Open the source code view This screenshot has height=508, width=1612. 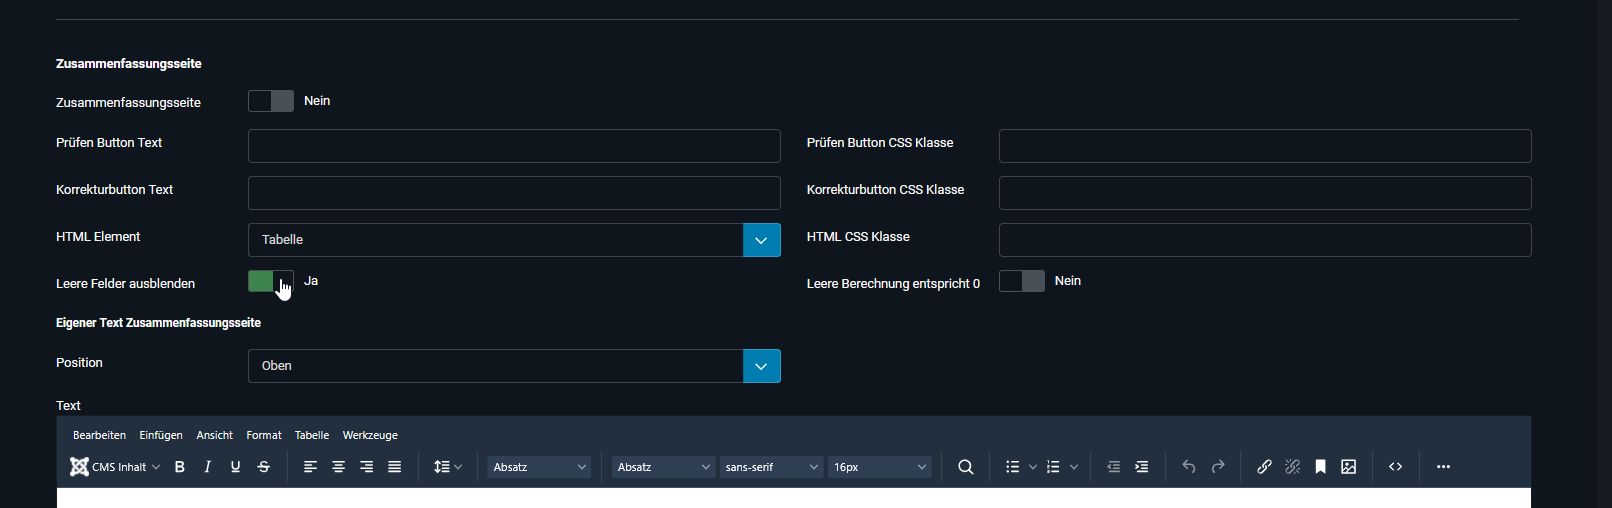(x=1395, y=467)
